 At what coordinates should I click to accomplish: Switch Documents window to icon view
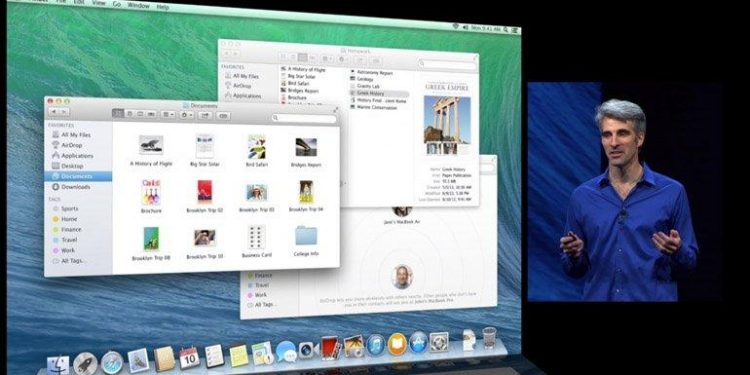coord(118,113)
